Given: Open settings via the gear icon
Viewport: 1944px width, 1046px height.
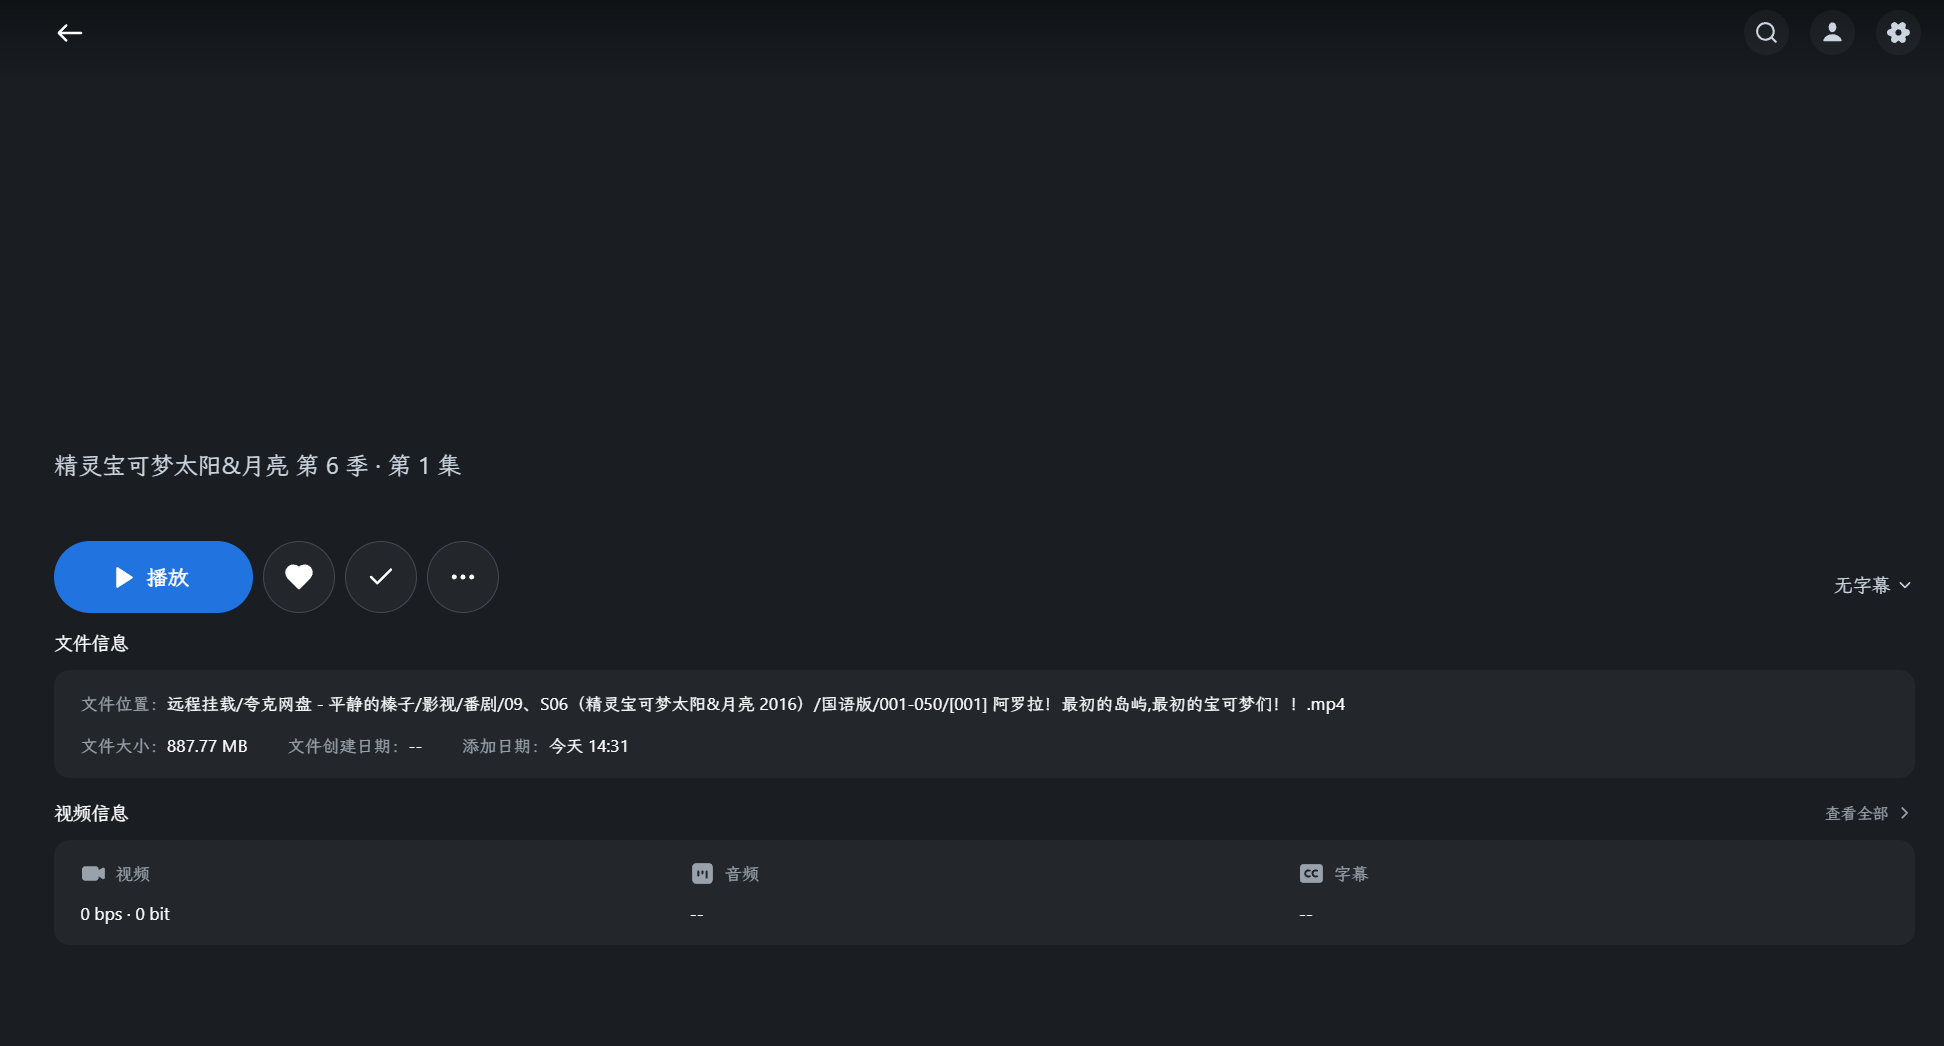Looking at the screenshot, I should click(1898, 32).
